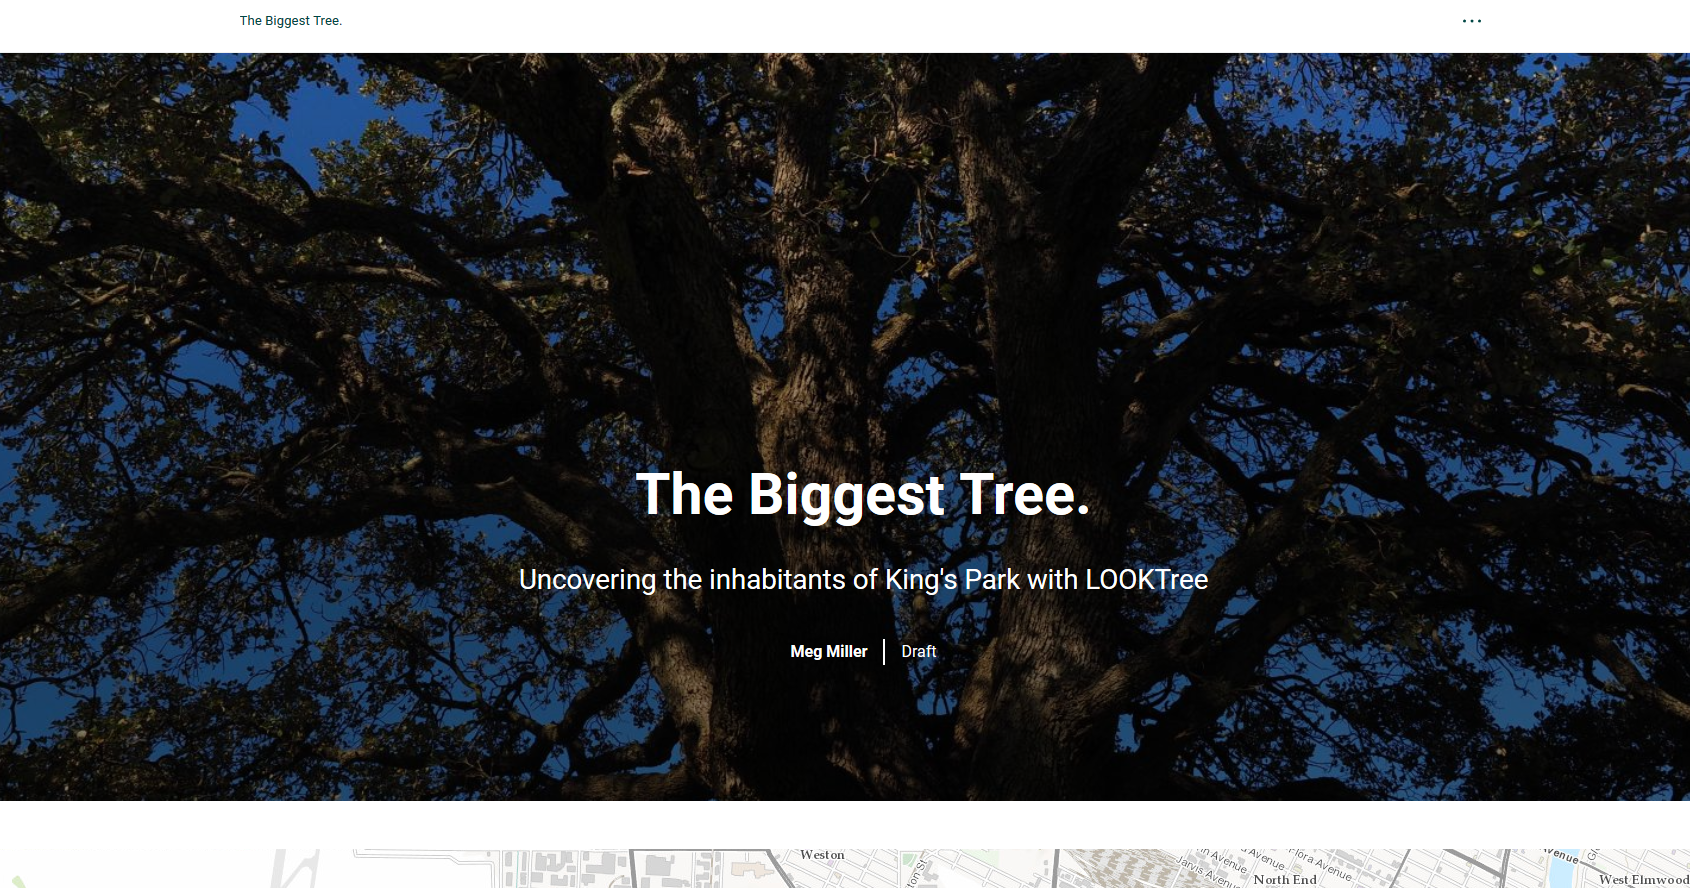Click the author name Meg Miller
This screenshot has width=1690, height=888.
click(x=828, y=652)
